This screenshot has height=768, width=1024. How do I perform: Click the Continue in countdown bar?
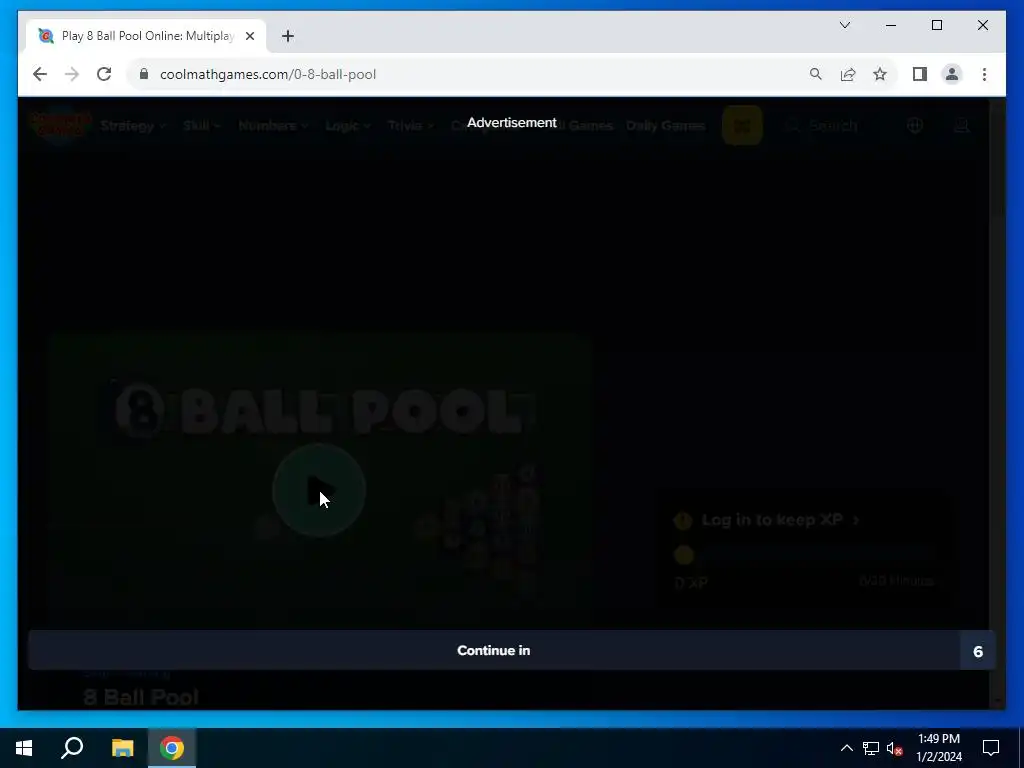[x=511, y=650]
